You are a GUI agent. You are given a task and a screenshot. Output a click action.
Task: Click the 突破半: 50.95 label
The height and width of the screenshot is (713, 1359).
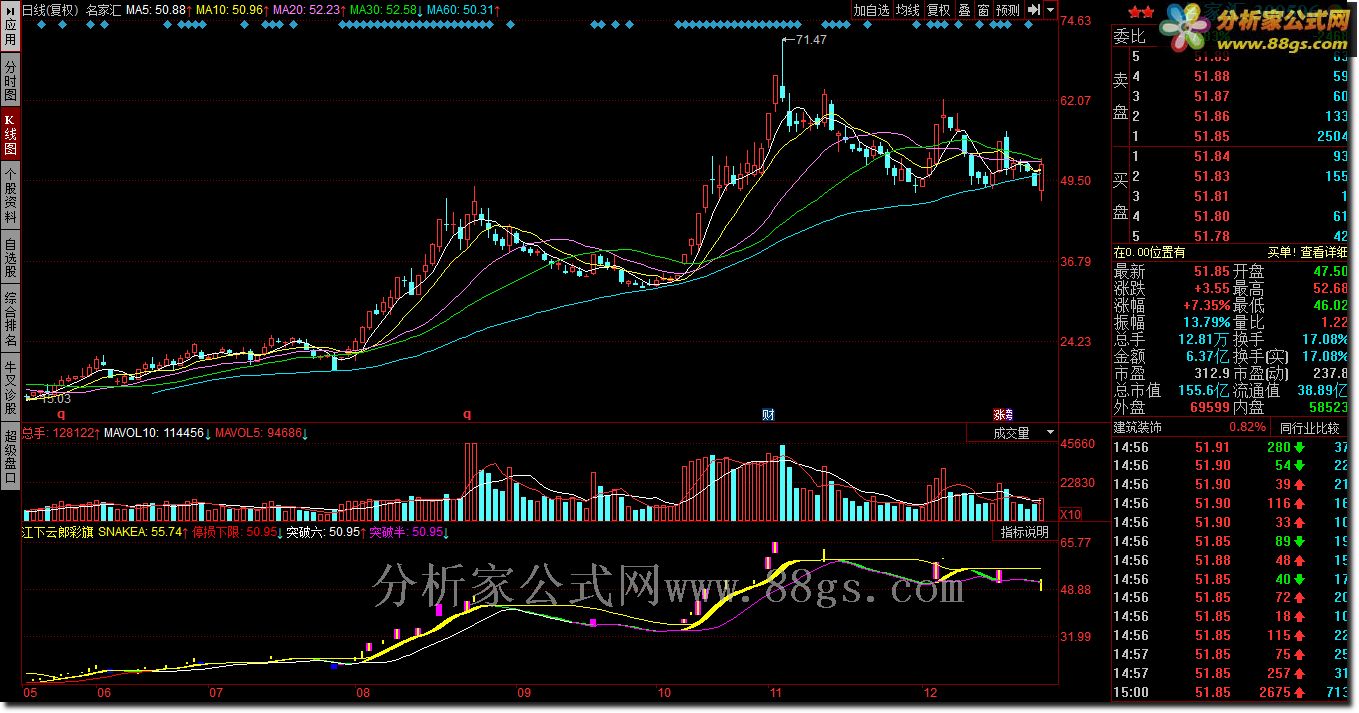pyautogui.click(x=406, y=532)
